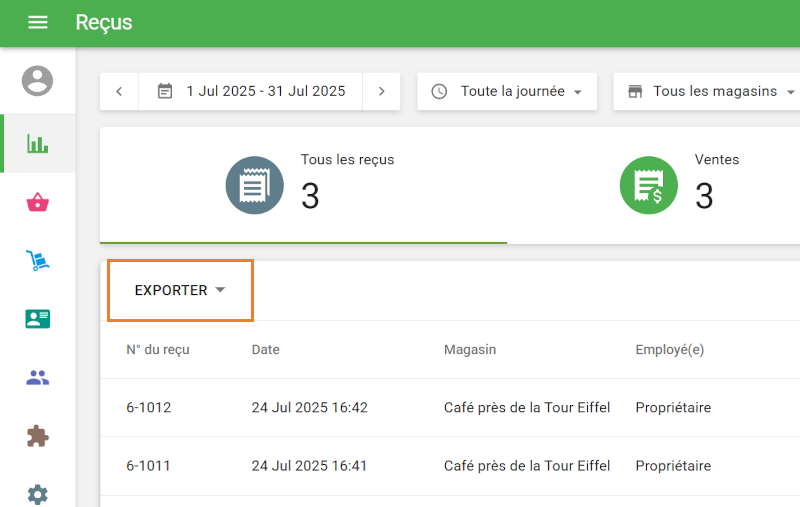The height and width of the screenshot is (507, 800).
Task: Open the Customers people icon
Action: click(x=37, y=378)
